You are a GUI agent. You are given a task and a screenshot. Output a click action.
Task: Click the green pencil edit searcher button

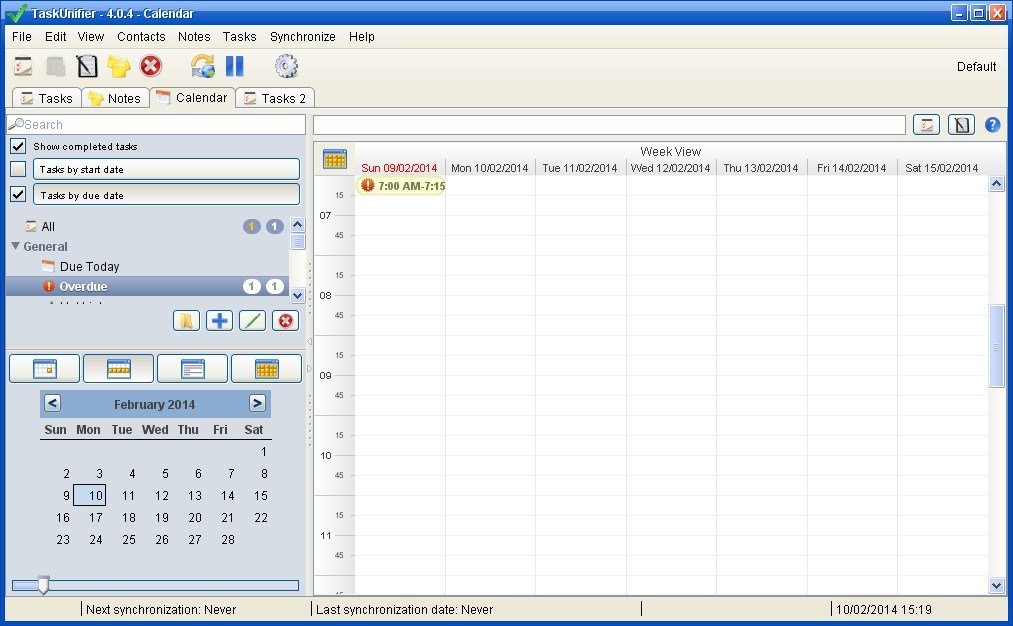253,320
